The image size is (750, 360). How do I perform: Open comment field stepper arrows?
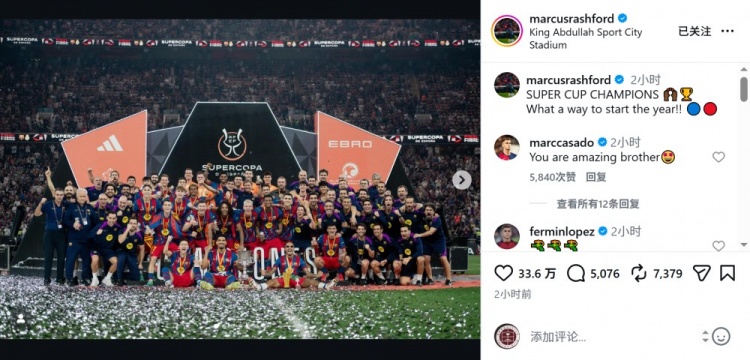(705, 336)
